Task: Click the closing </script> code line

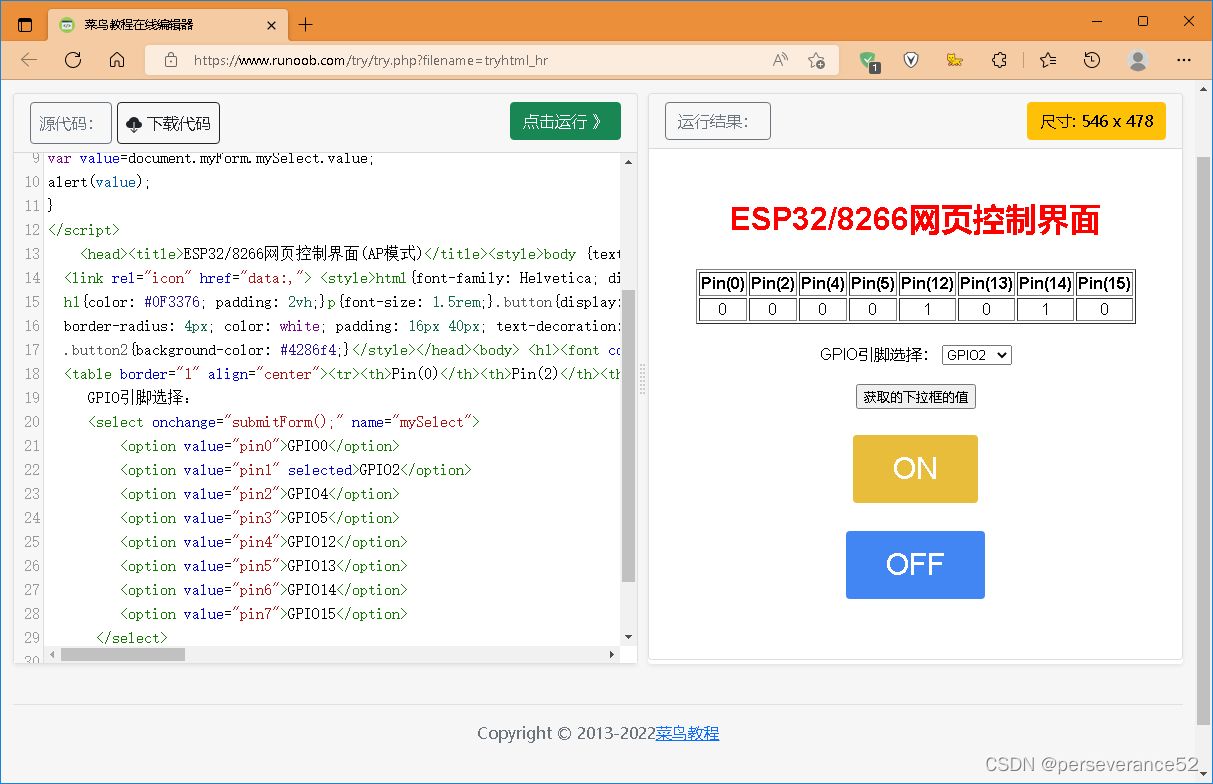Action: [x=83, y=230]
